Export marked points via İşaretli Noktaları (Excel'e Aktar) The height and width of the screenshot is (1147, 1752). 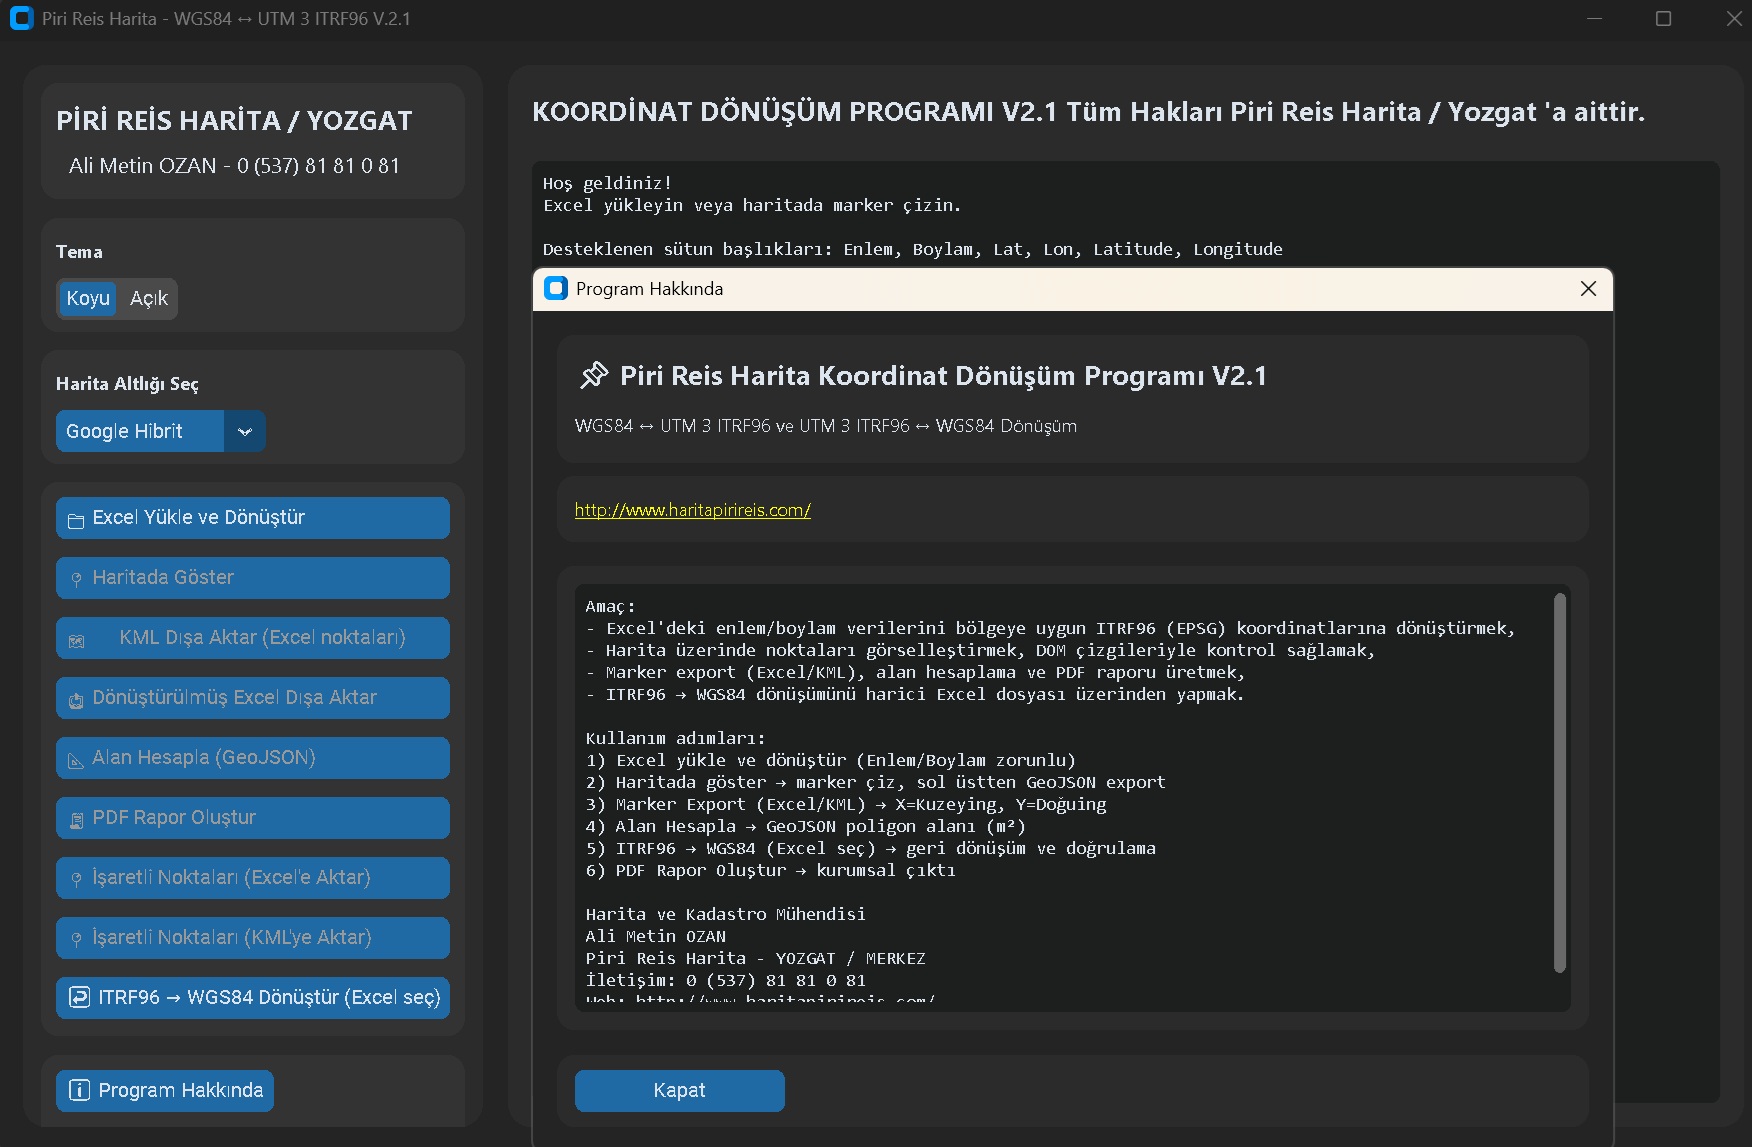[253, 877]
